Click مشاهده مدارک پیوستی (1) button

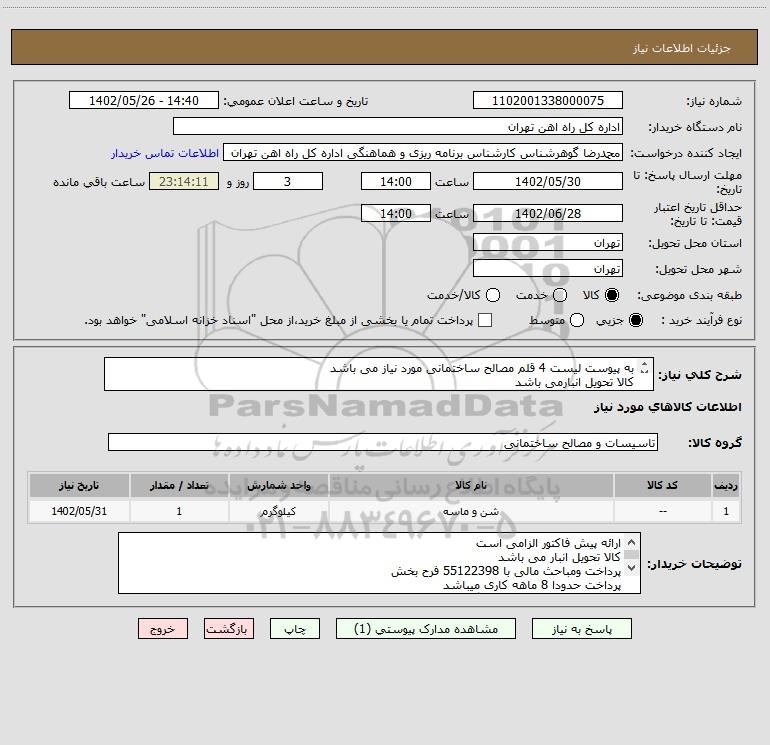click(426, 629)
